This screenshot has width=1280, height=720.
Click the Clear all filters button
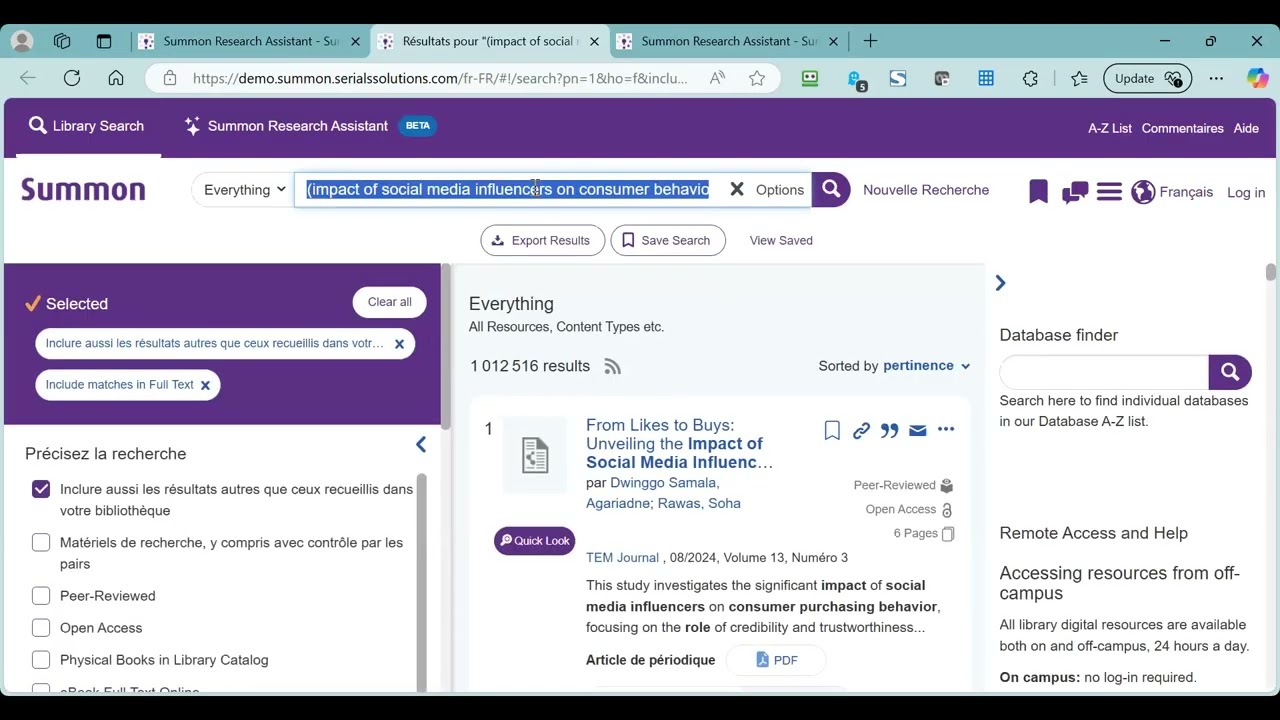[390, 302]
